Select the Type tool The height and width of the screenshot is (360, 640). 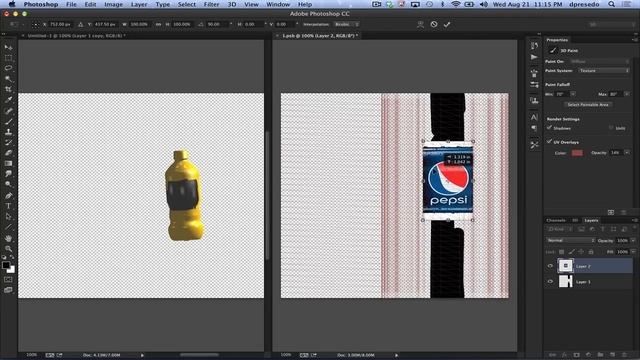click(8, 206)
